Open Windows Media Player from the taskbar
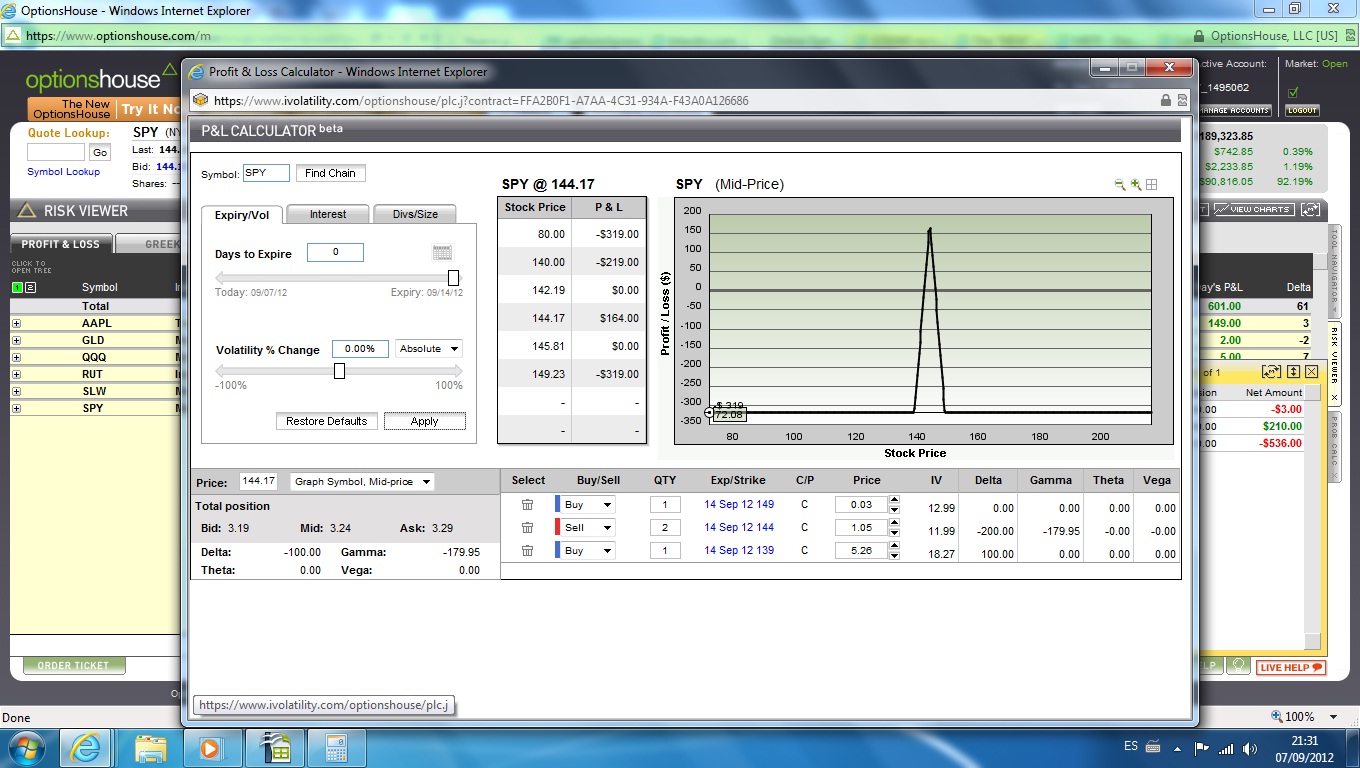This screenshot has height=768, width=1360. (x=210, y=747)
